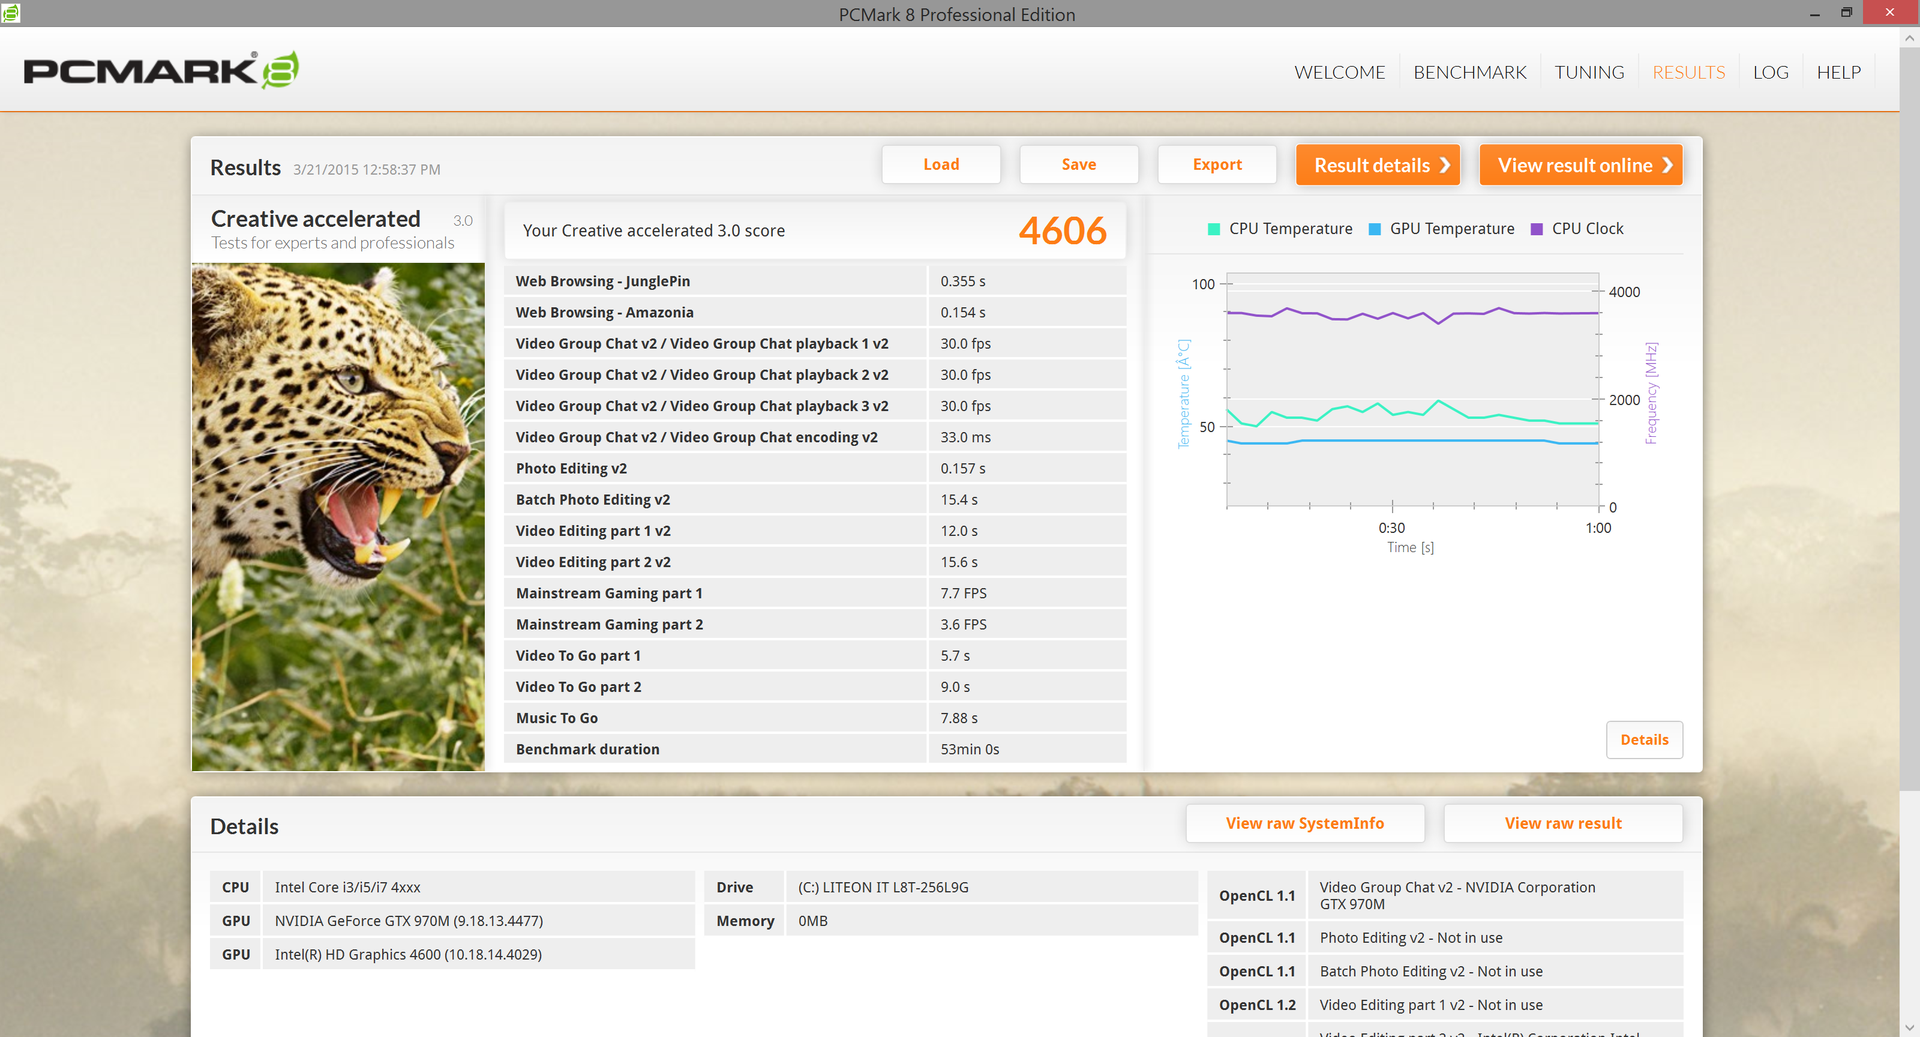Save the current benchmark result
Viewport: 1920px width, 1037px height.
[x=1078, y=165]
